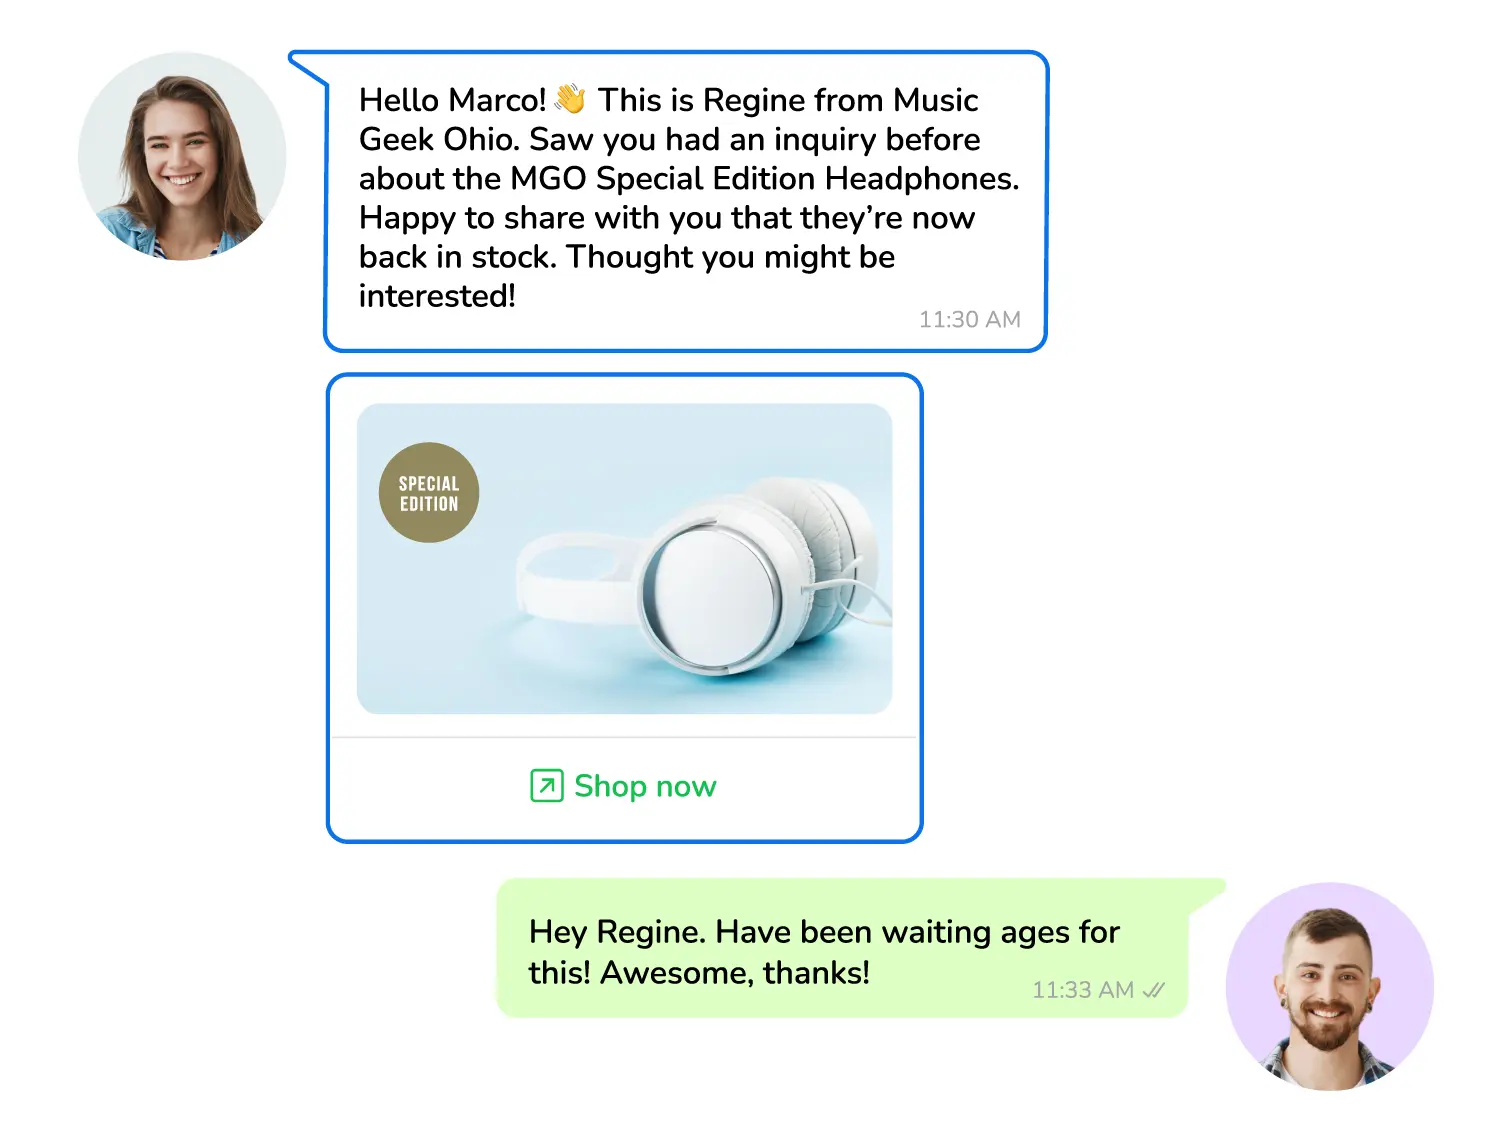Click the Shop now link
This screenshot has width=1500, height=1125.
pos(623,786)
